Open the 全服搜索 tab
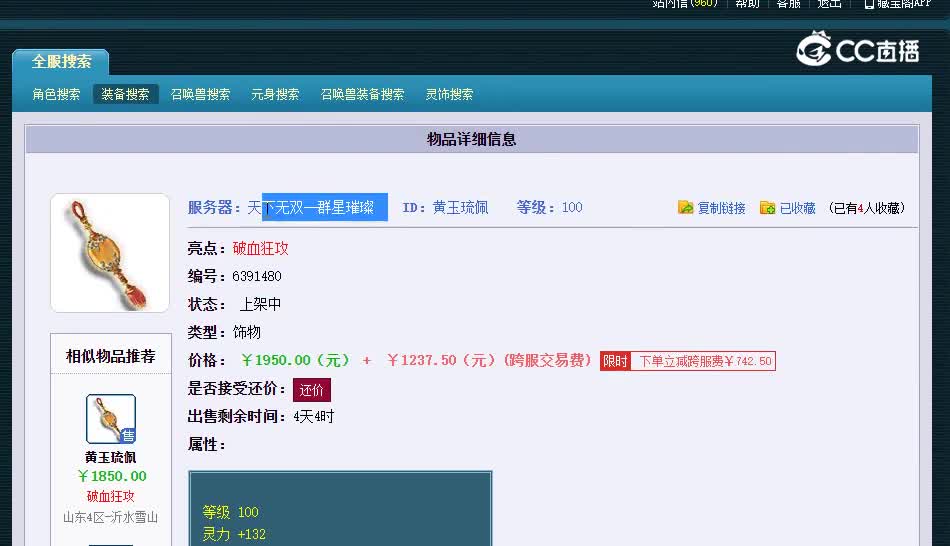 61,62
